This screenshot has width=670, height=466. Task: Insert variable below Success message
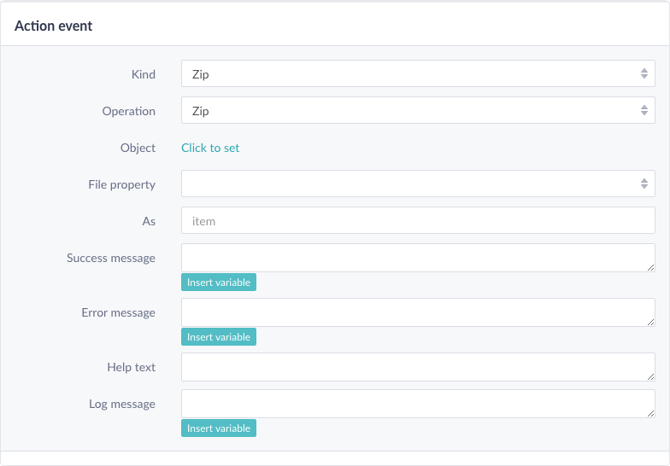coord(218,282)
